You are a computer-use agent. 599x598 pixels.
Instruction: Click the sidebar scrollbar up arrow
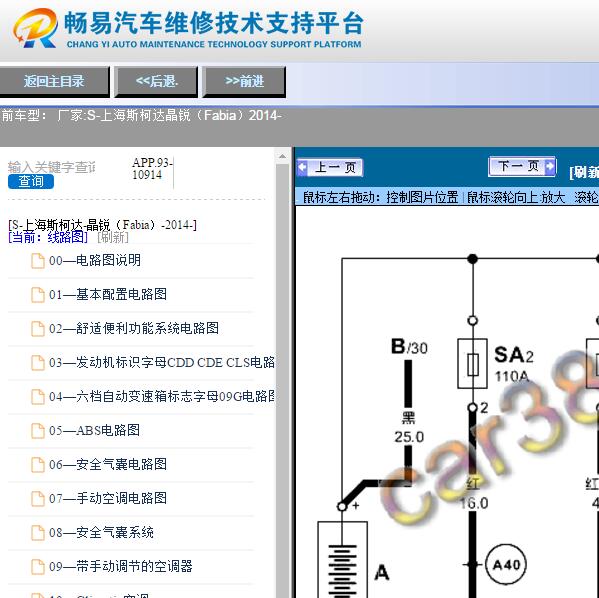(x=282, y=156)
